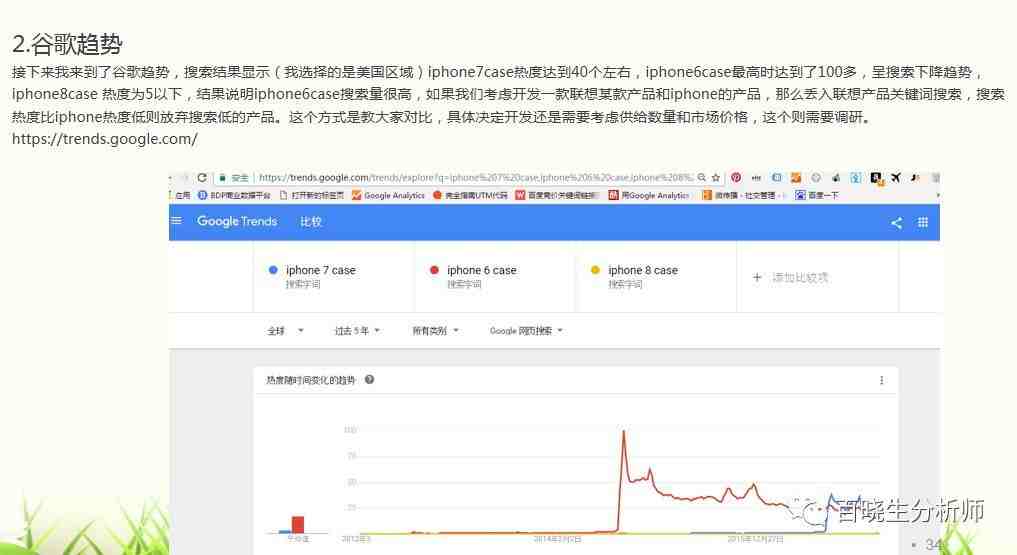Viewport: 1017px width, 555px height.
Task: Click the share icon in Trends header
Action: point(896,222)
